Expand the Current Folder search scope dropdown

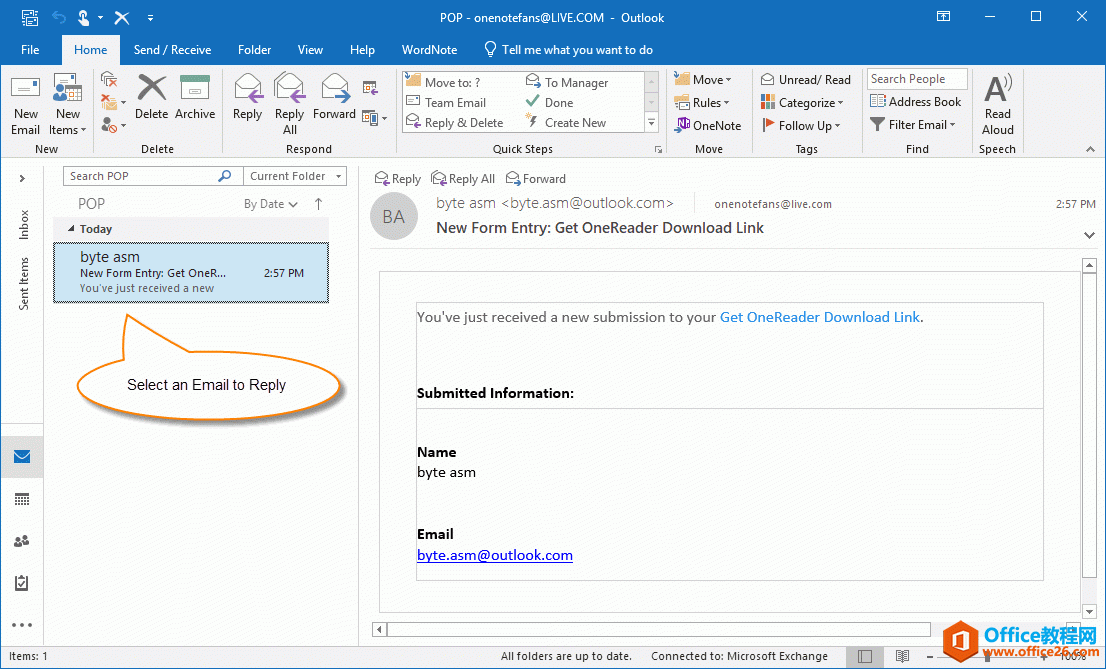pos(295,176)
